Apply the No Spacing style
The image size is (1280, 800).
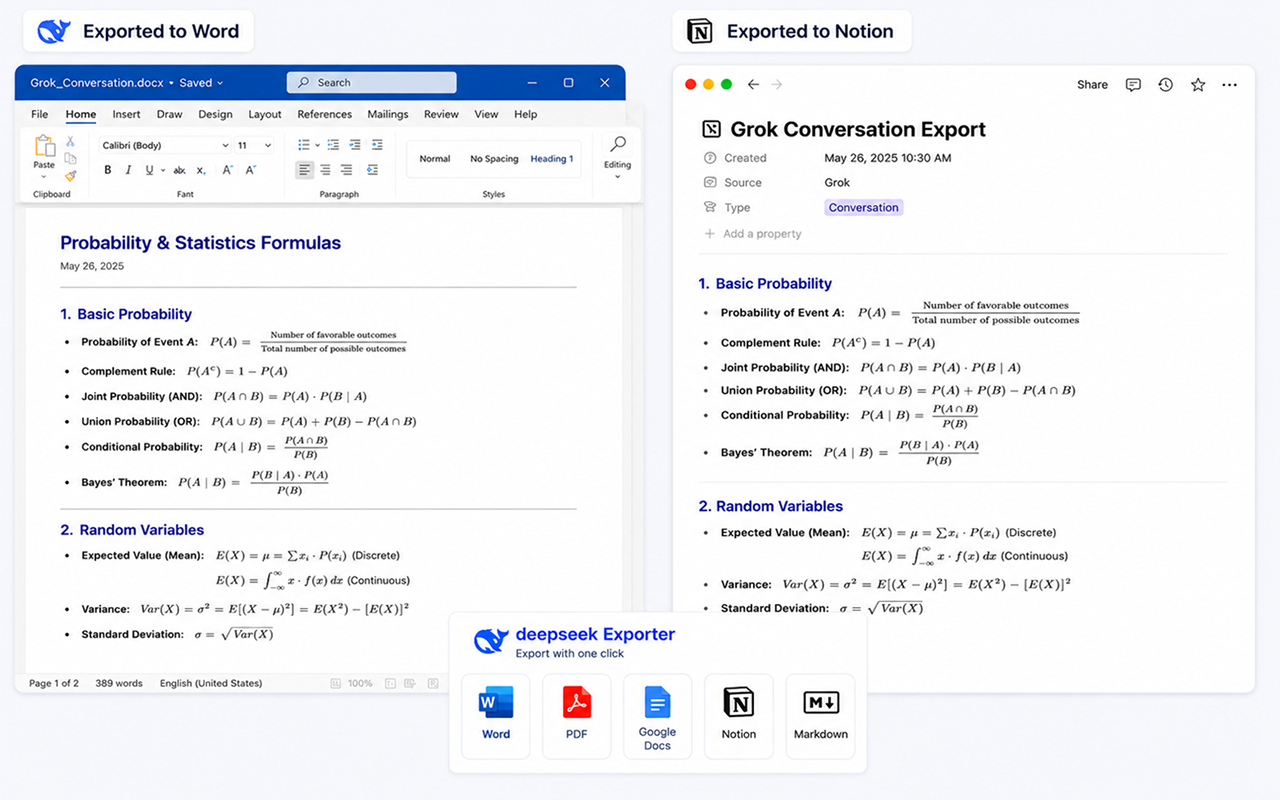[494, 159]
